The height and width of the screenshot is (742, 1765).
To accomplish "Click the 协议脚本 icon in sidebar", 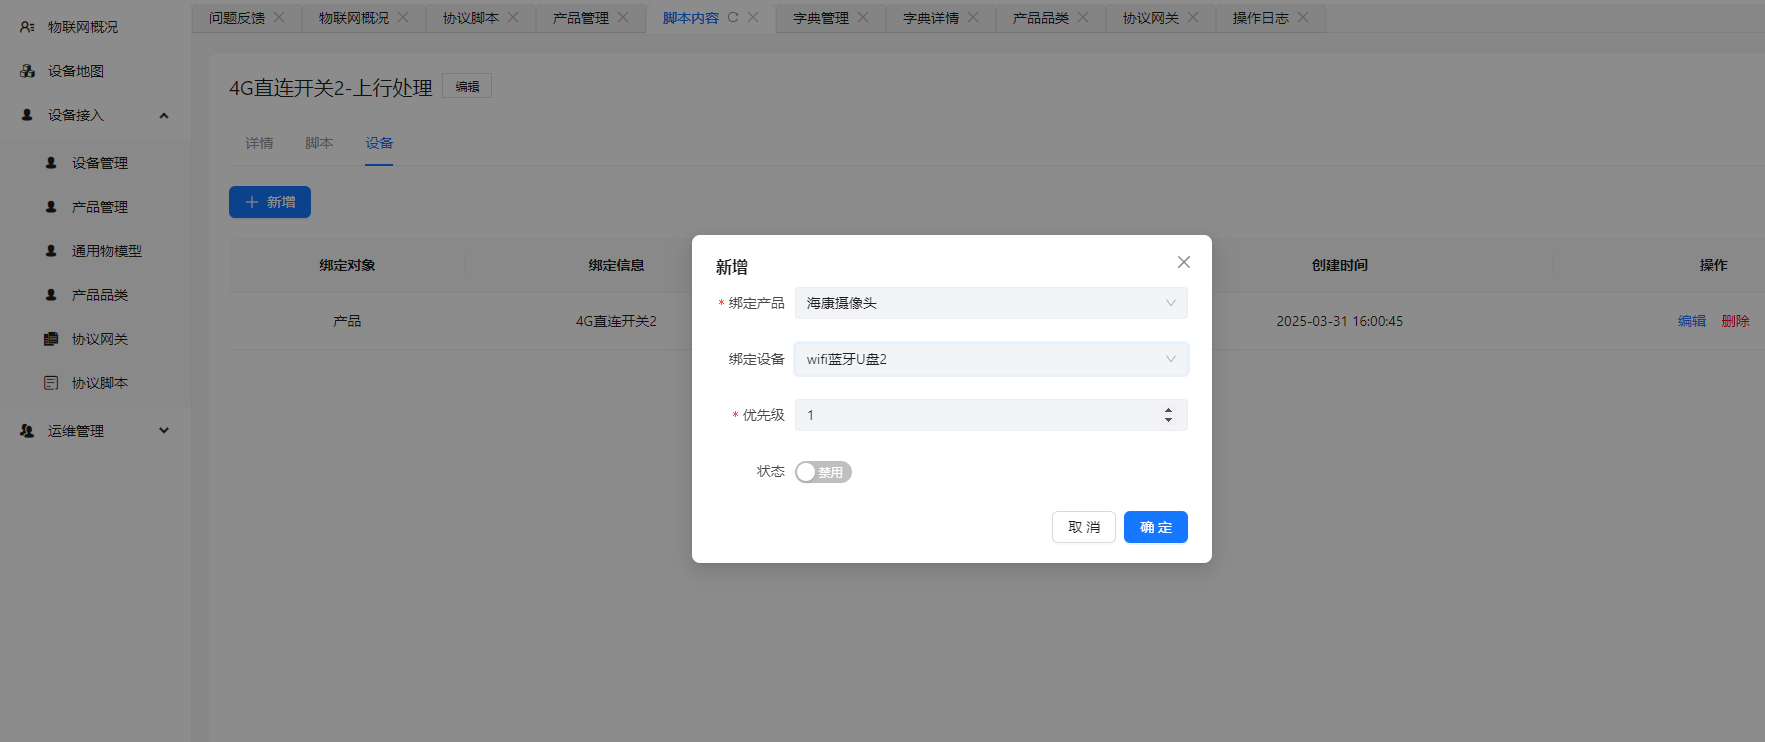I will pyautogui.click(x=51, y=383).
